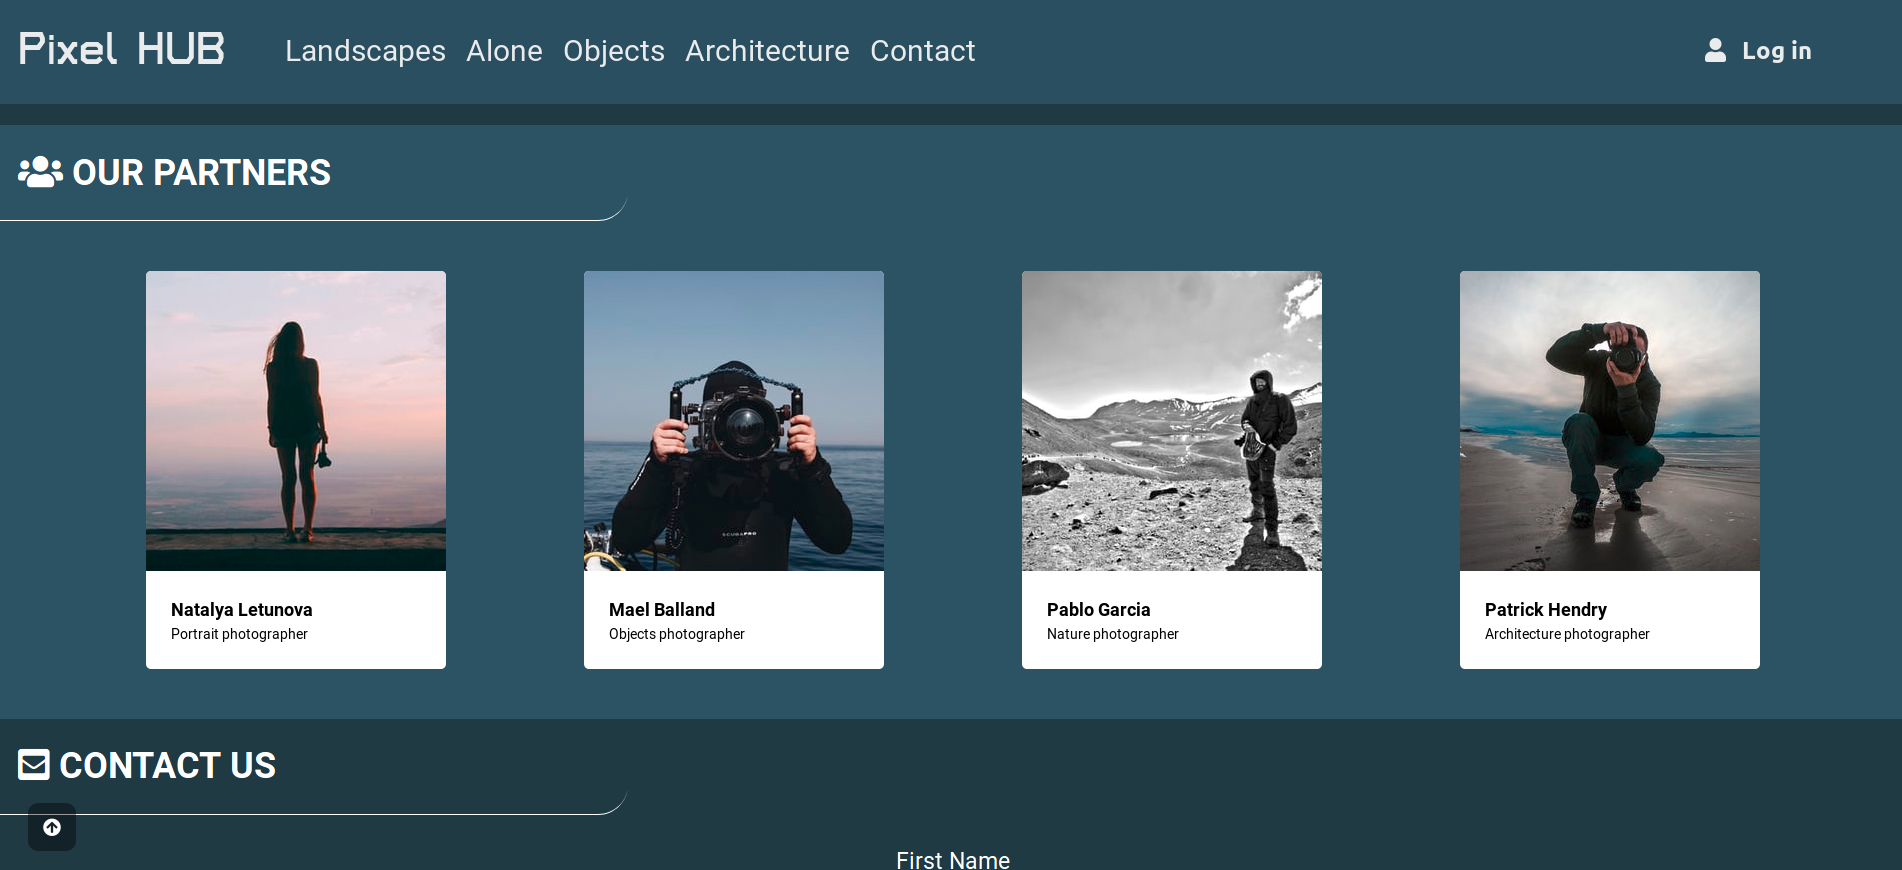Click the partners group icon
The height and width of the screenshot is (870, 1902).
tap(40, 172)
